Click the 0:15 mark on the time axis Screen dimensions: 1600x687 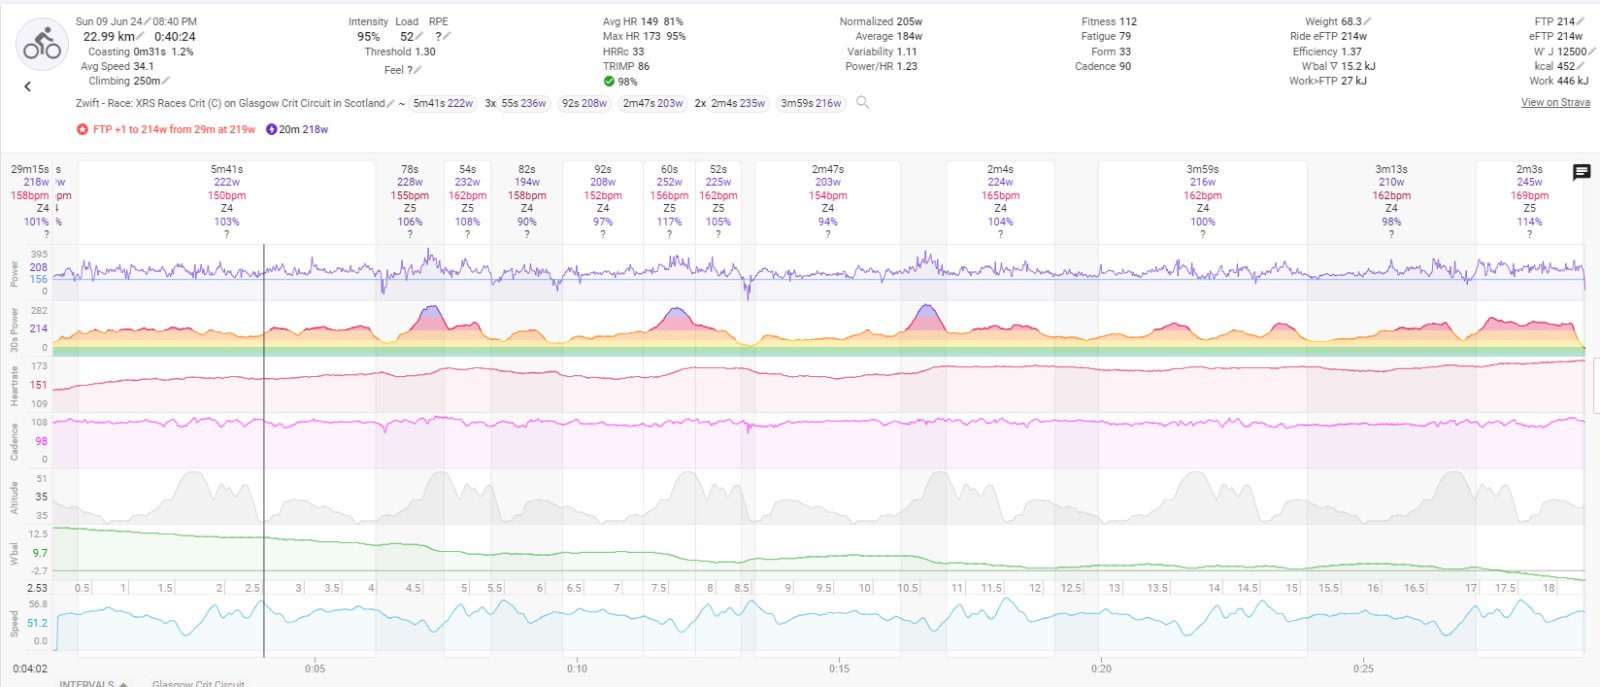[839, 668]
